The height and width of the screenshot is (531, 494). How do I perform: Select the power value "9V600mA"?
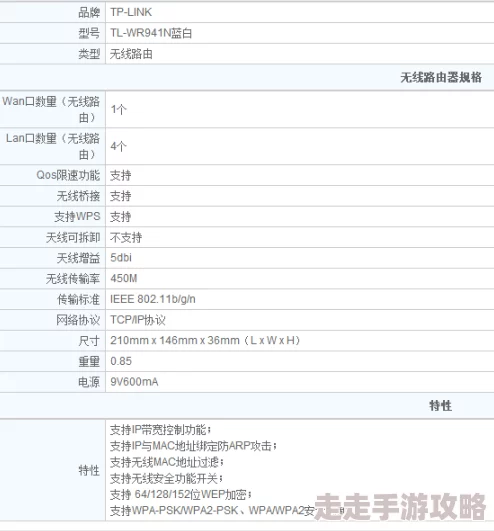click(134, 382)
